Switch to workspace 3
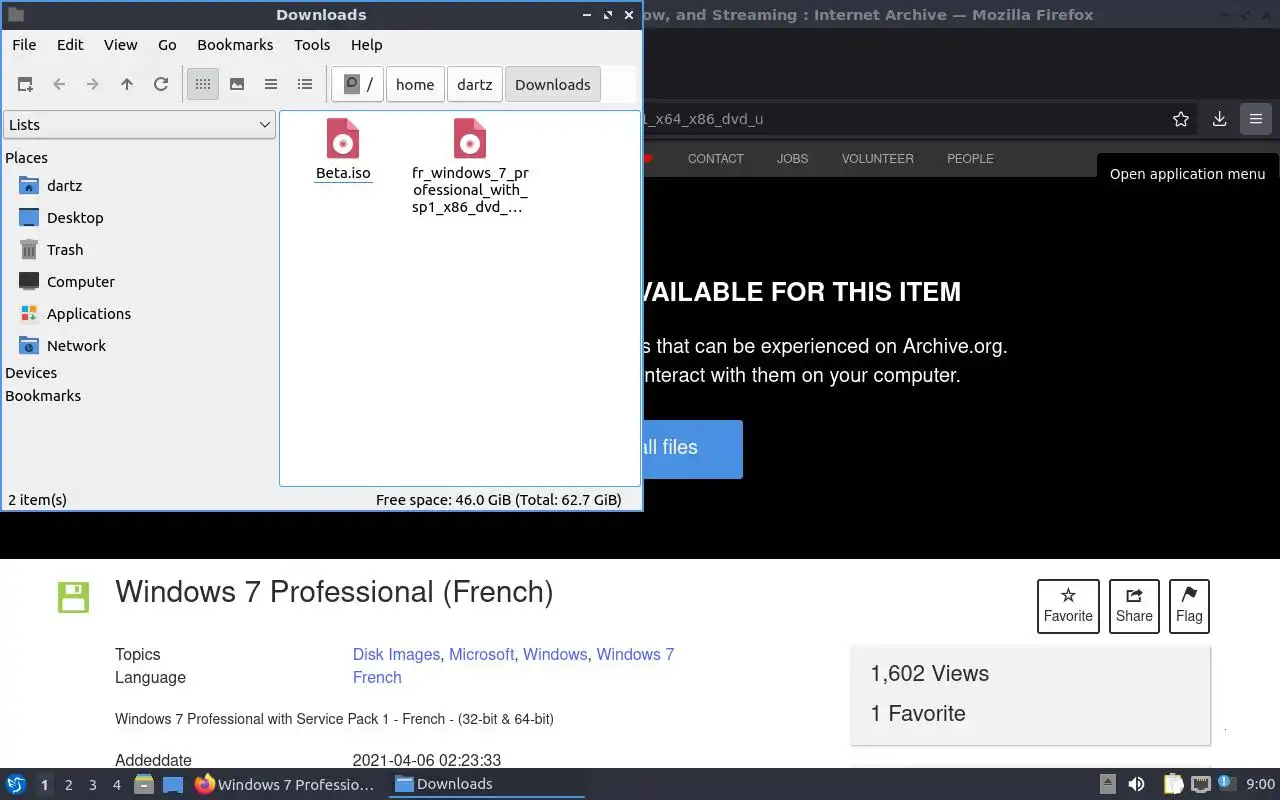The image size is (1280, 800). coord(92,785)
